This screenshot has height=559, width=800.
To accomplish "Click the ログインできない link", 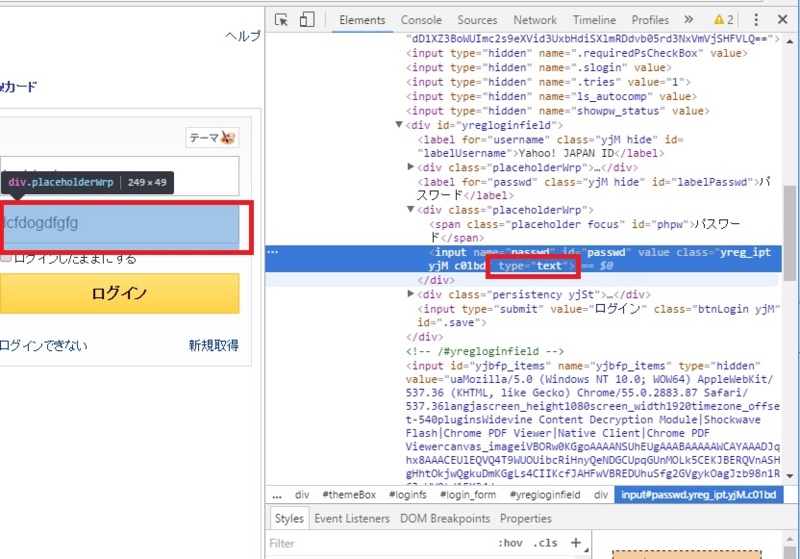I will coord(43,345).
